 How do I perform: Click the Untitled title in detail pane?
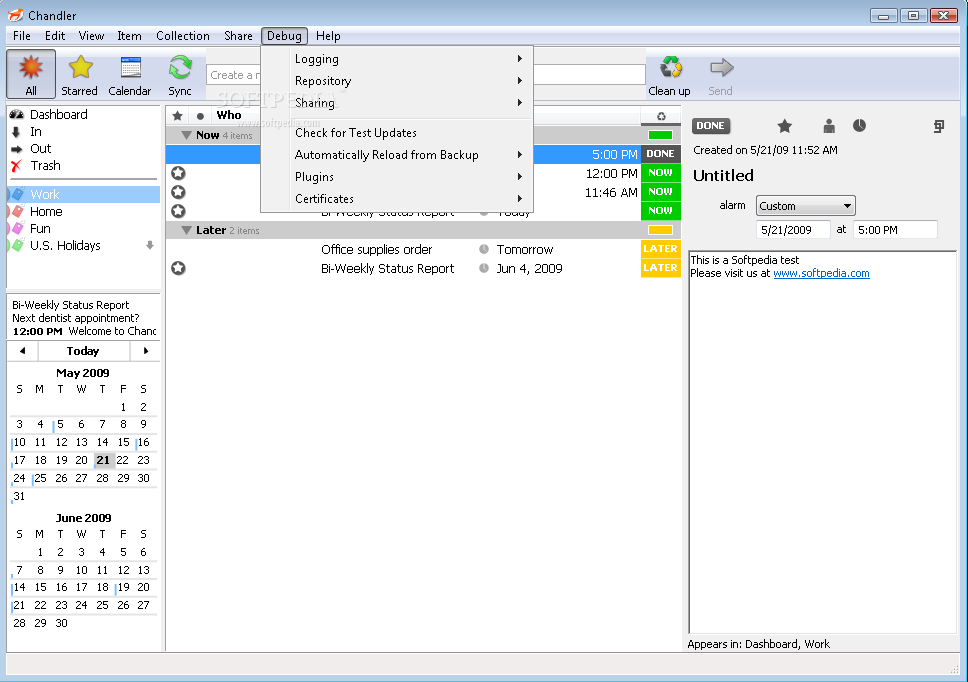click(x=723, y=176)
